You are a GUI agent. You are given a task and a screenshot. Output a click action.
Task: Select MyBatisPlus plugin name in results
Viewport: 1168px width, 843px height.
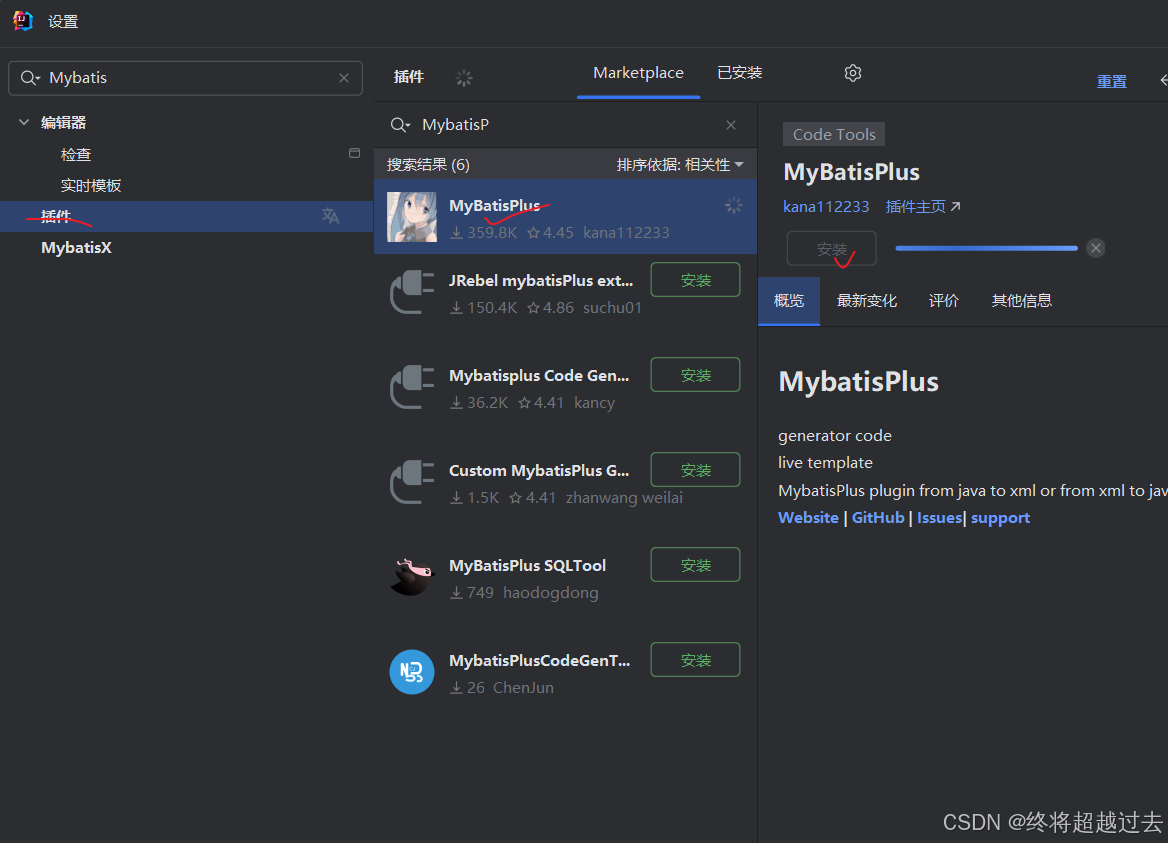495,206
